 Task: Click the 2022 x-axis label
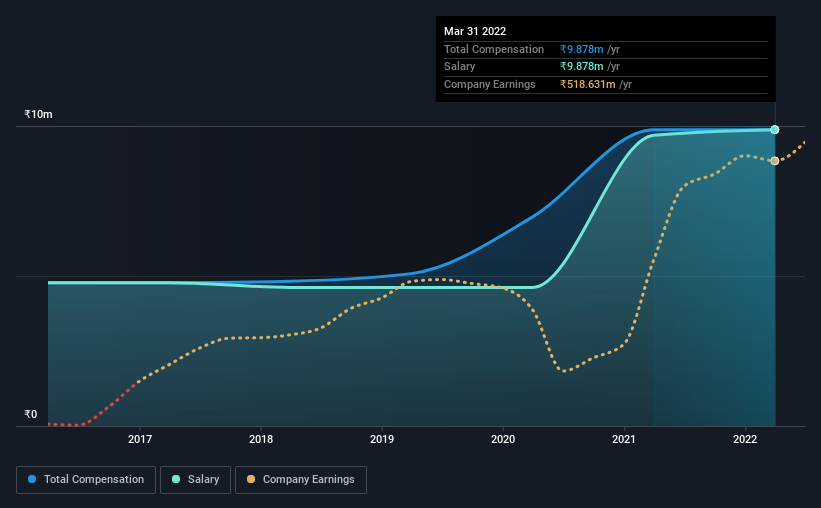745,439
